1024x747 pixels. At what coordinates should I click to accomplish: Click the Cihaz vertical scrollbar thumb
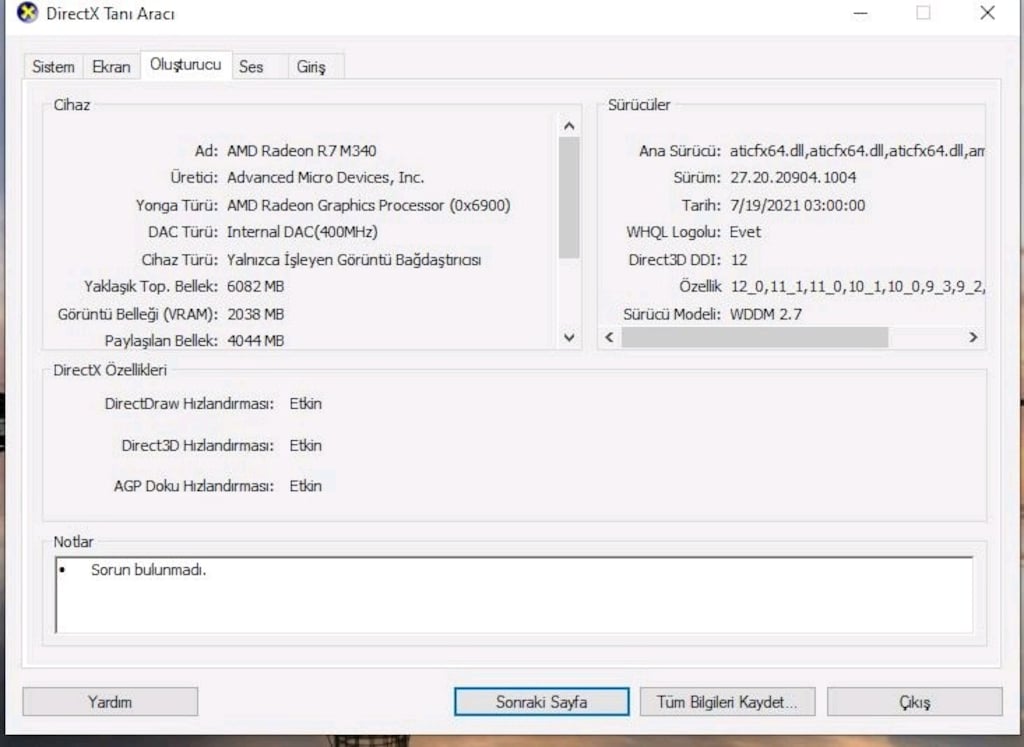(x=569, y=198)
